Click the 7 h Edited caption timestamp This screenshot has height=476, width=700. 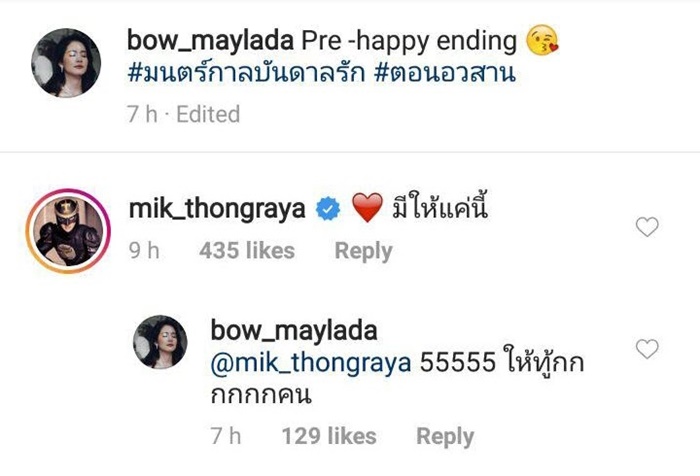(x=183, y=114)
